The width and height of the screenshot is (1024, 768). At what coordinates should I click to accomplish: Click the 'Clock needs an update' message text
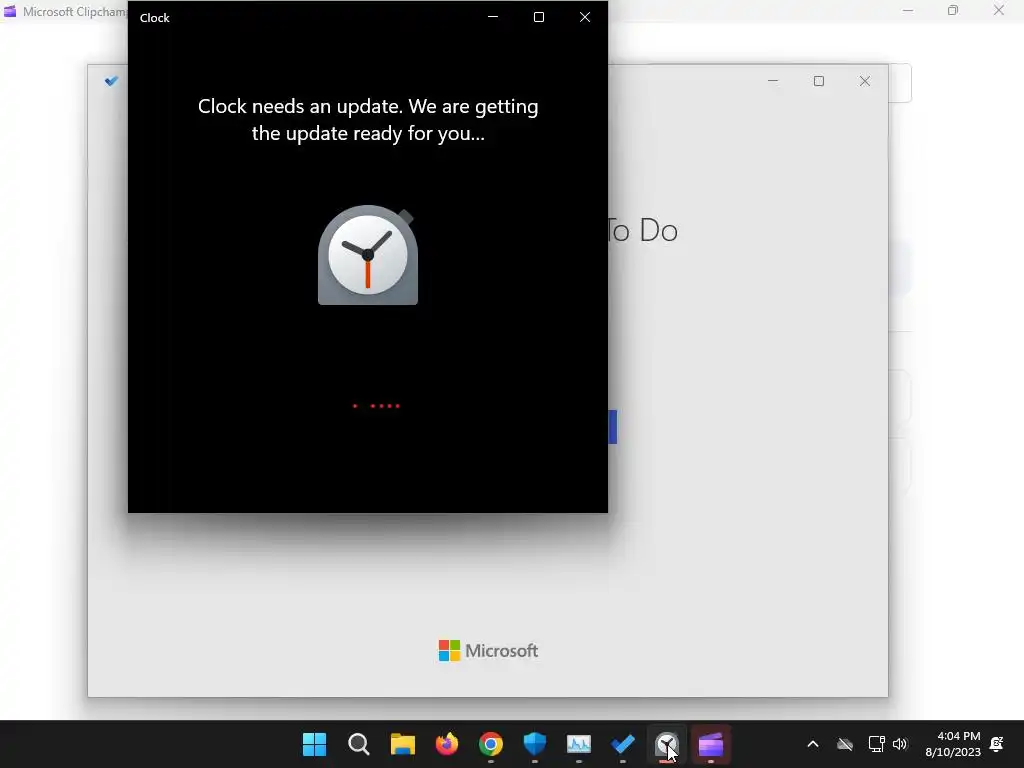coord(368,120)
